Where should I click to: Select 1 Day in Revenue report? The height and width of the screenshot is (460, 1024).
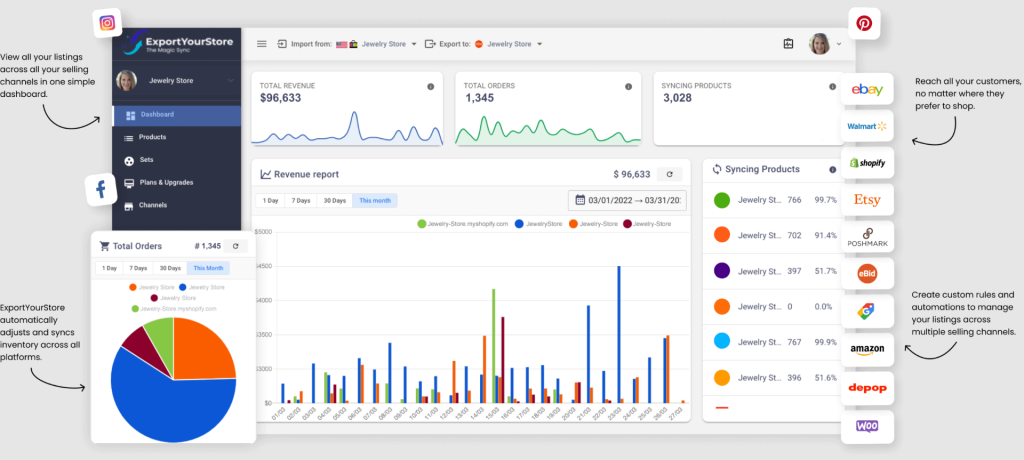(270, 201)
